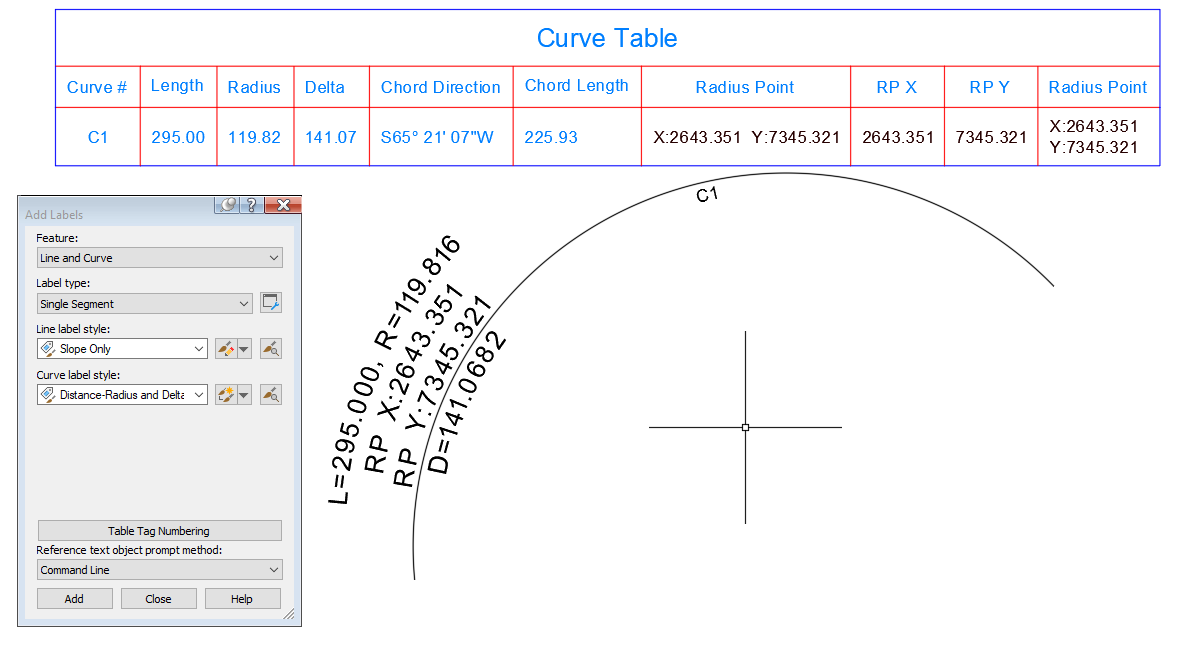The height and width of the screenshot is (657, 1178).
Task: Click the Close button in the dialog
Action: tap(158, 598)
